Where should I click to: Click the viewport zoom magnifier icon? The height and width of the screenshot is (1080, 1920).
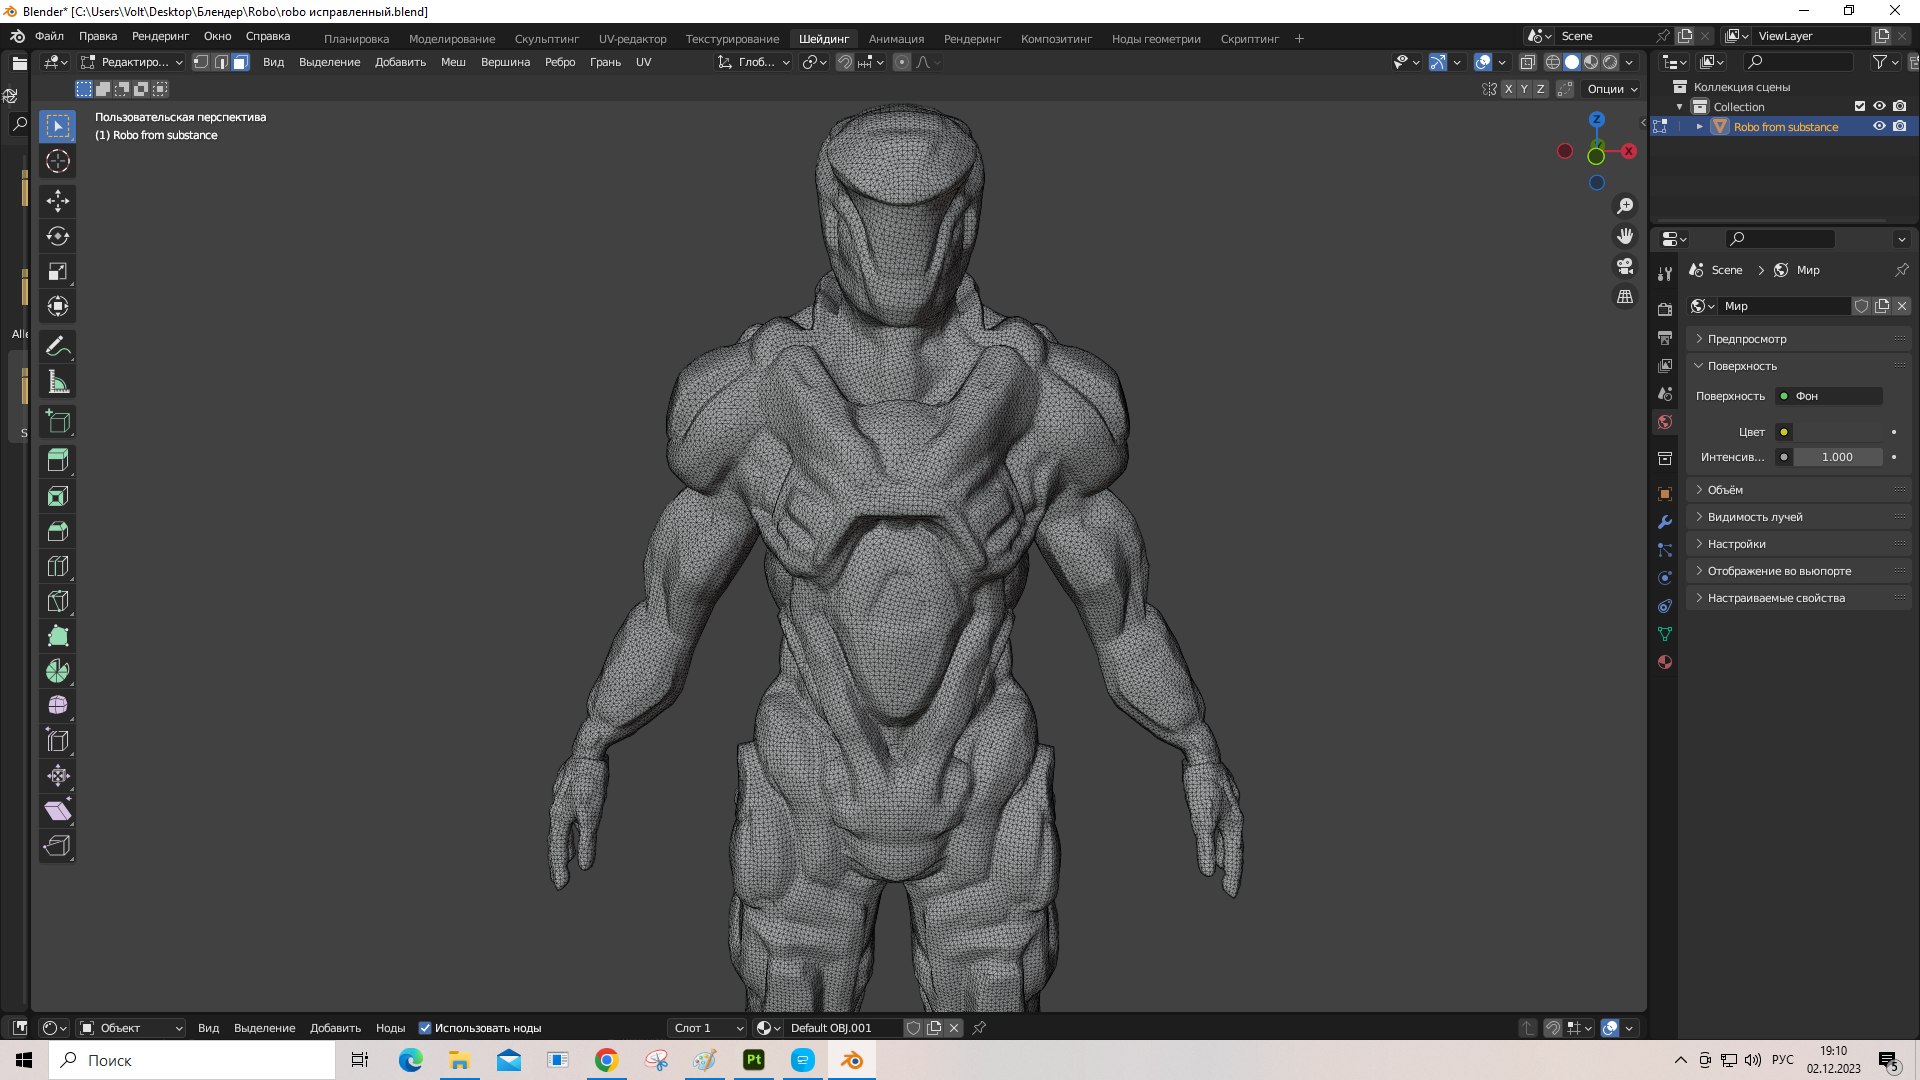tap(1625, 206)
